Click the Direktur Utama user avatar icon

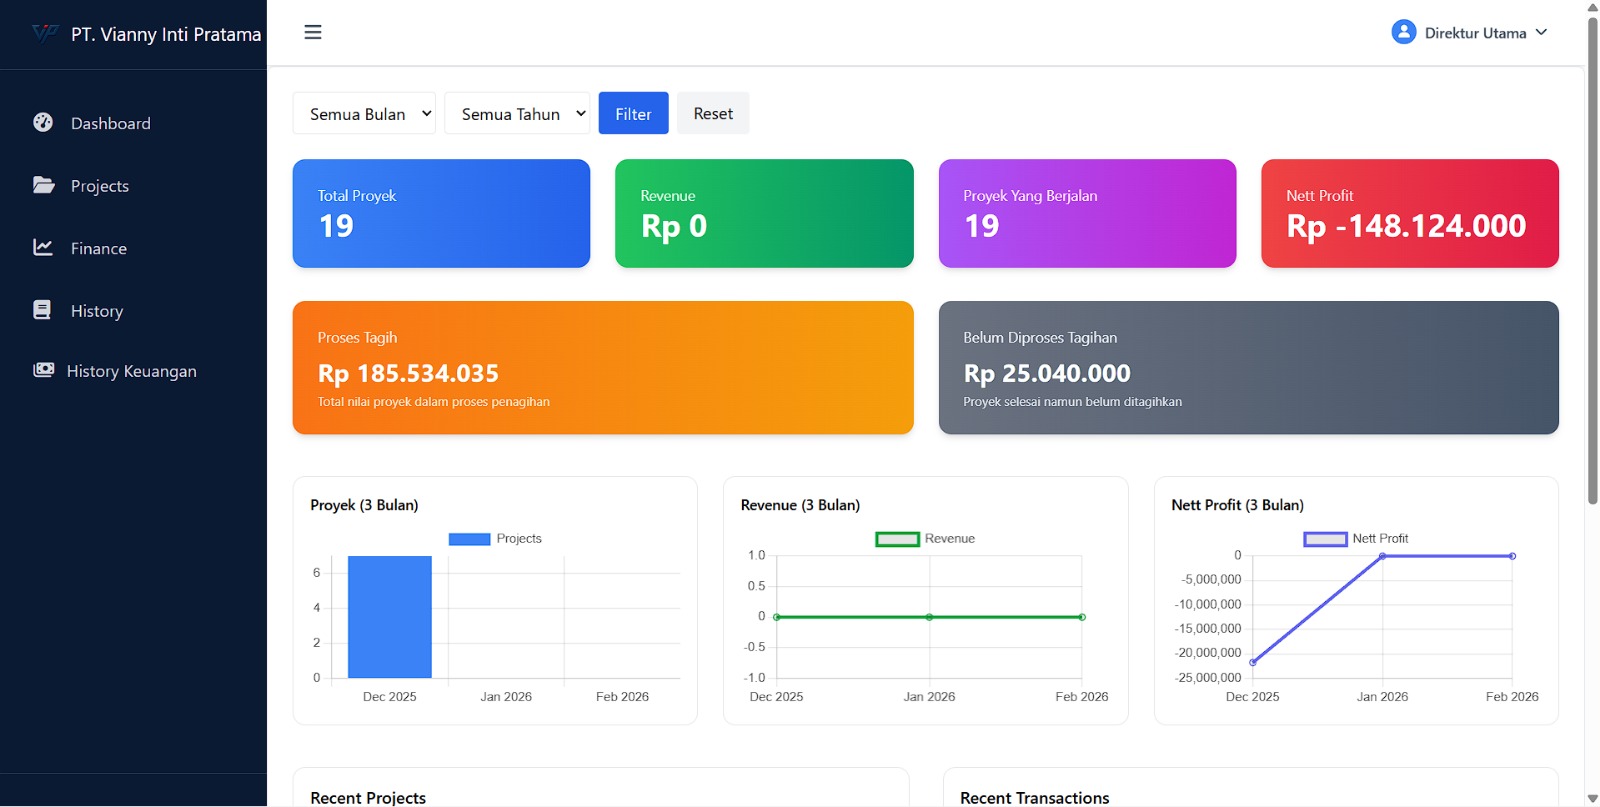coord(1403,32)
